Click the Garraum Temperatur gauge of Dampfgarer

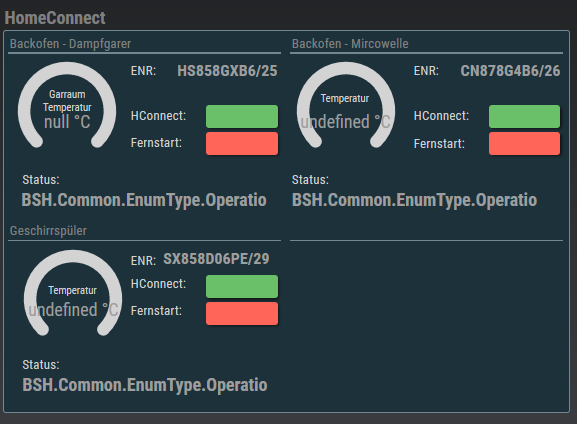tap(67, 105)
